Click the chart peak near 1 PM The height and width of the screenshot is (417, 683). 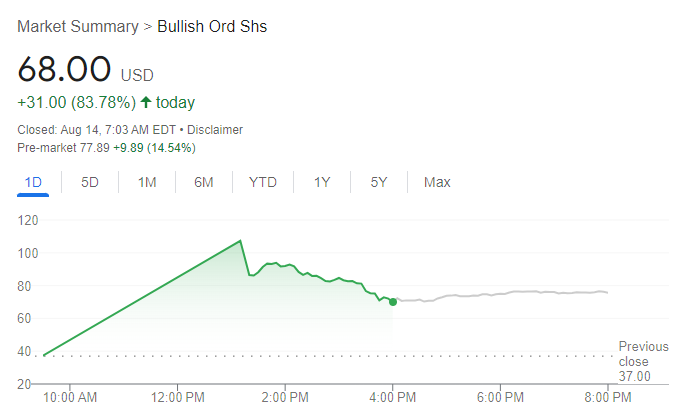(x=241, y=241)
